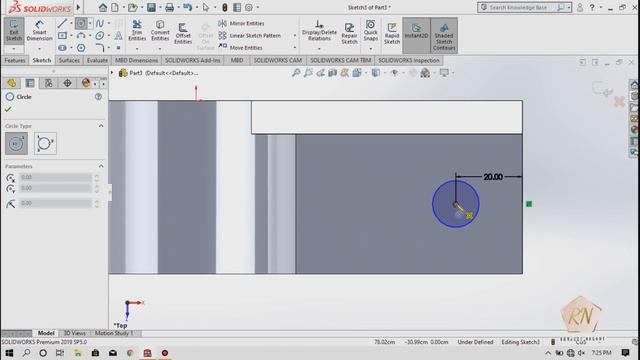Switch to Evaluate tab

97,60
